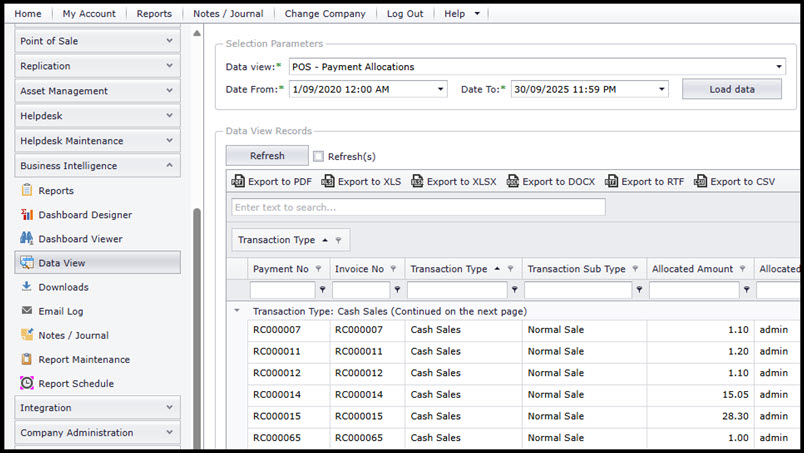Click the Export to PDF icon
The width and height of the screenshot is (804, 453).
click(238, 182)
